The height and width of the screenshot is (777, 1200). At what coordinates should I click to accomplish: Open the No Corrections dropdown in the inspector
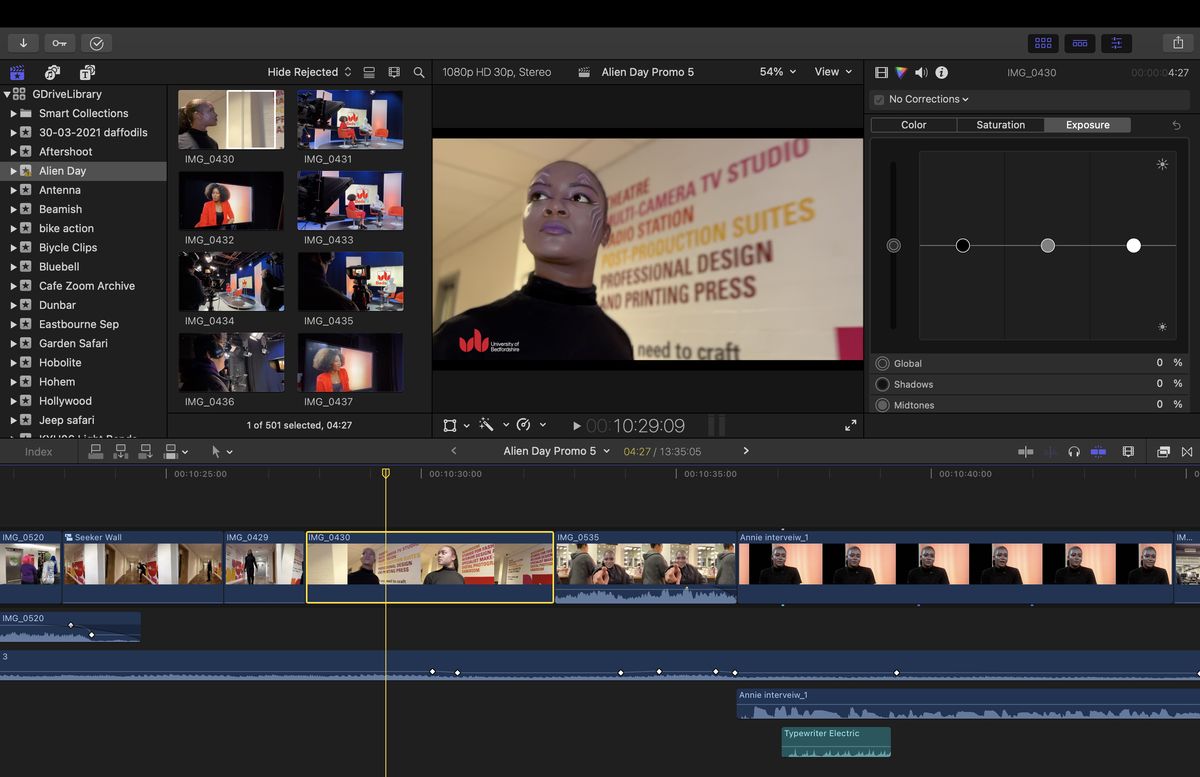pos(922,99)
